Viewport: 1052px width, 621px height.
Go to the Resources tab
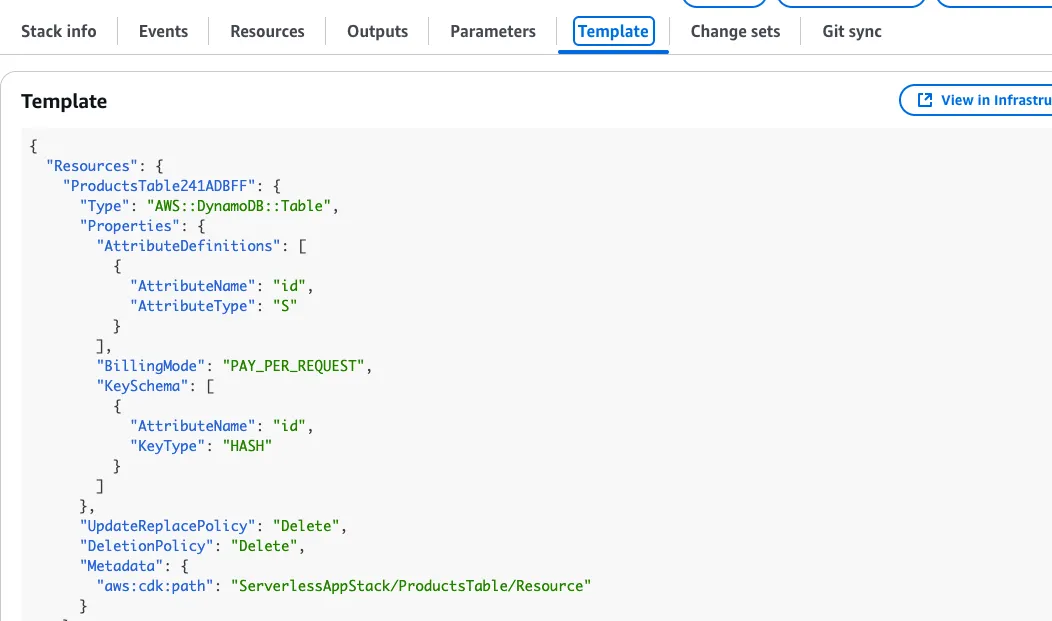click(x=267, y=32)
